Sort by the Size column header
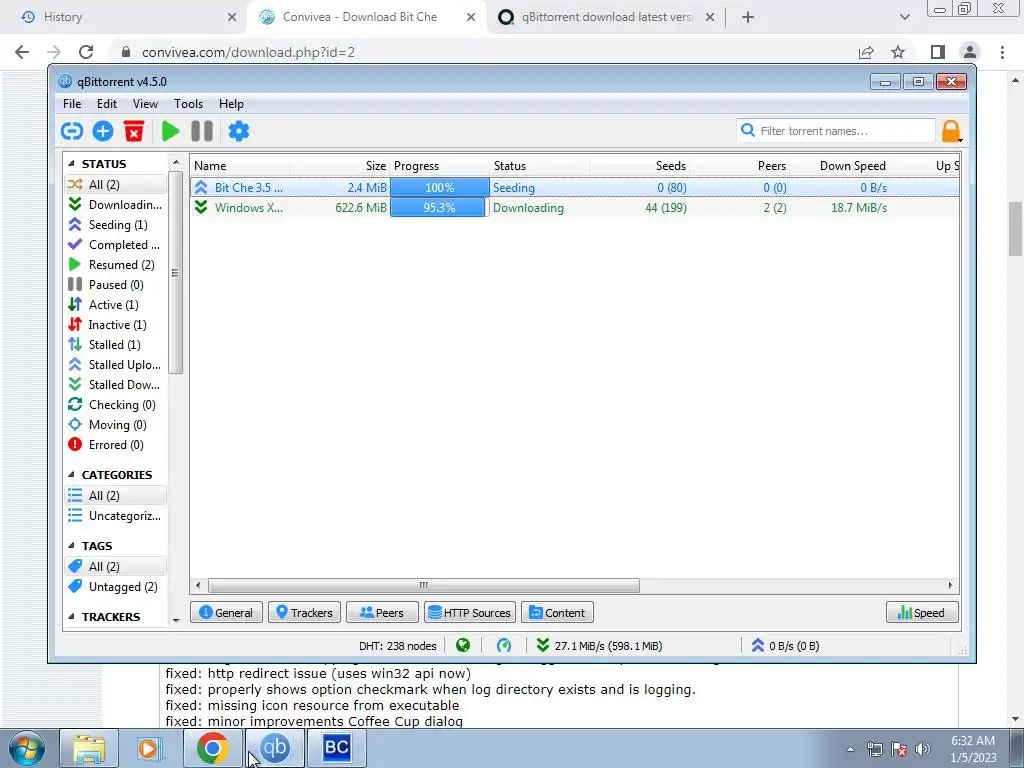This screenshot has width=1024, height=768. pyautogui.click(x=340, y=166)
